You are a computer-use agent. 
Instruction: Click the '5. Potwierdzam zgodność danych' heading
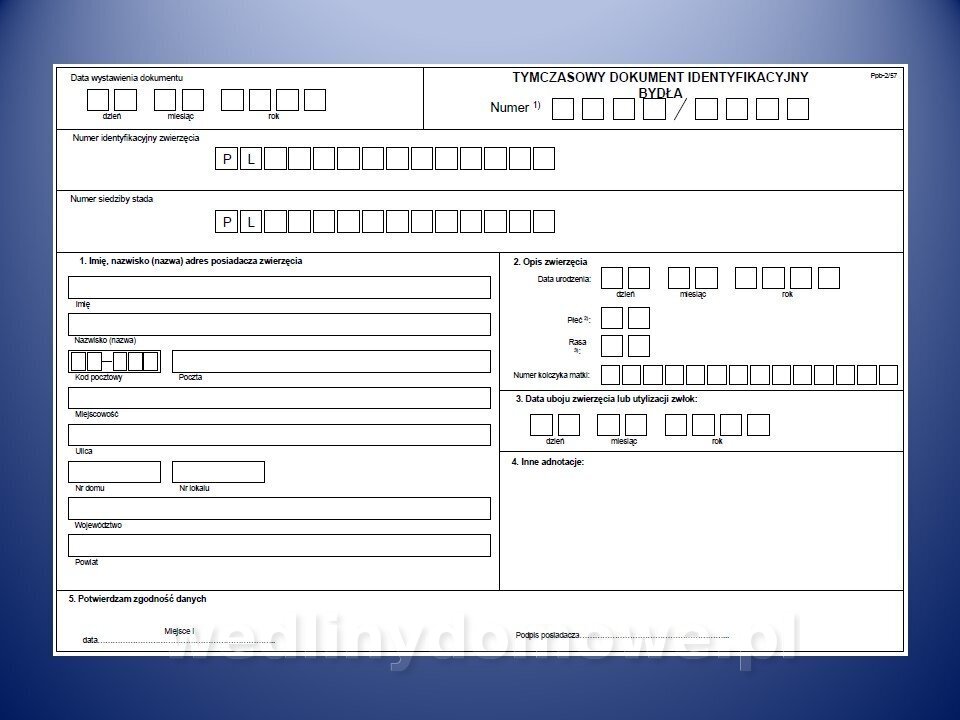tap(137, 599)
